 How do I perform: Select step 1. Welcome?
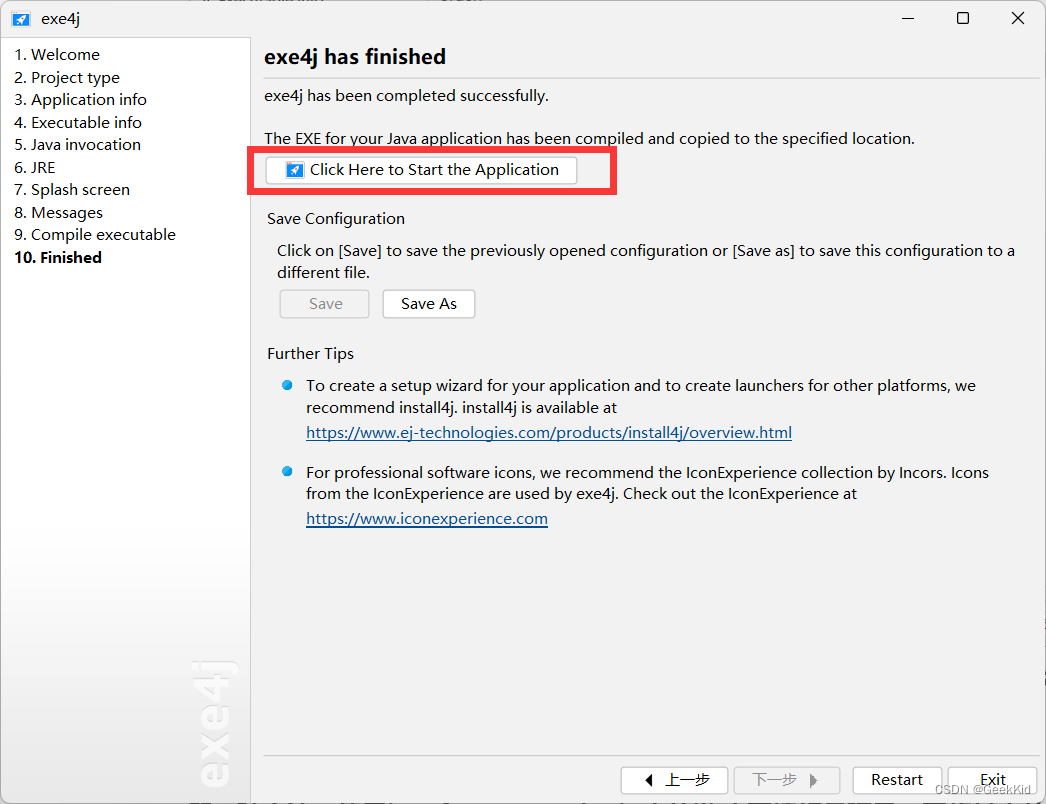tap(57, 55)
